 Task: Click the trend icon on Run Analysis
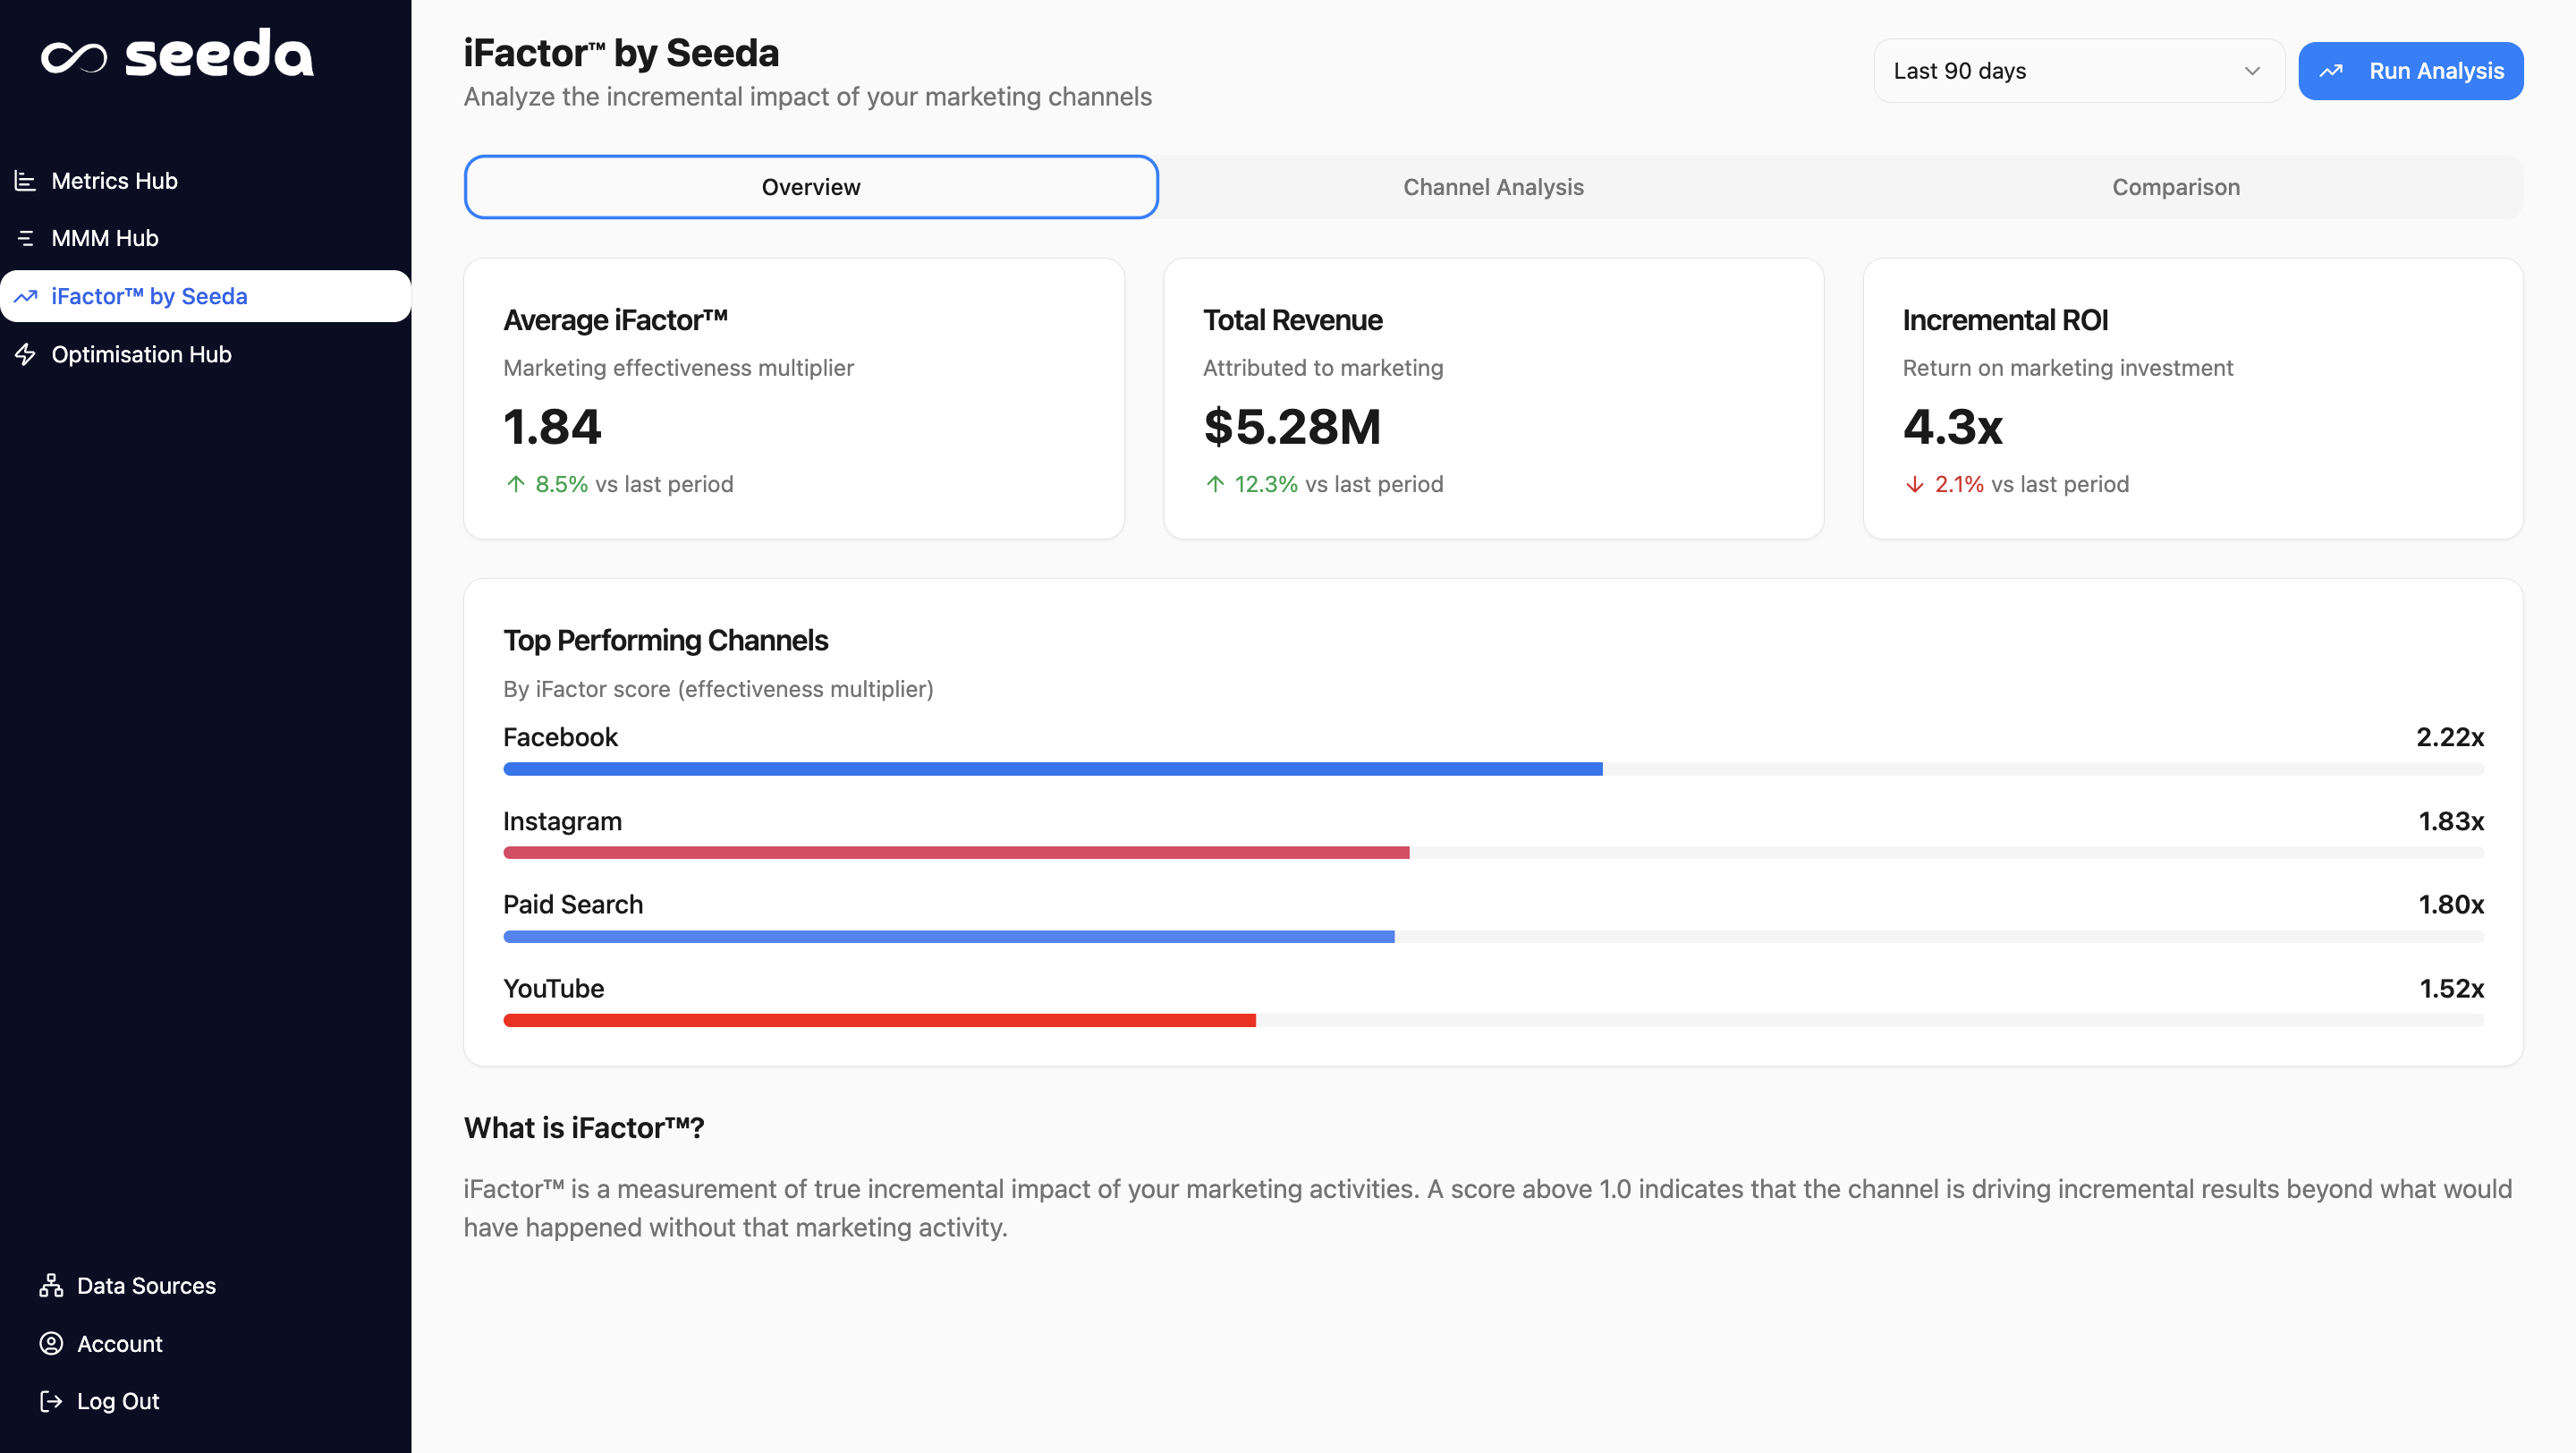[x=2331, y=71]
